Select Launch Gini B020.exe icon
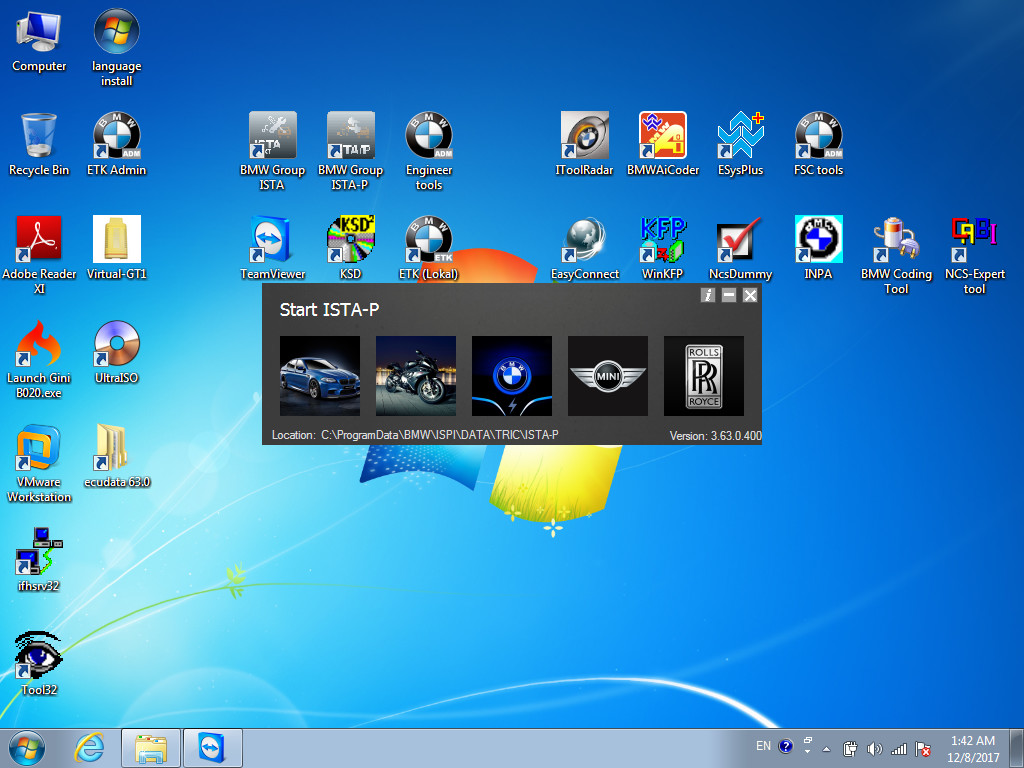This screenshot has width=1024, height=768. [39, 359]
